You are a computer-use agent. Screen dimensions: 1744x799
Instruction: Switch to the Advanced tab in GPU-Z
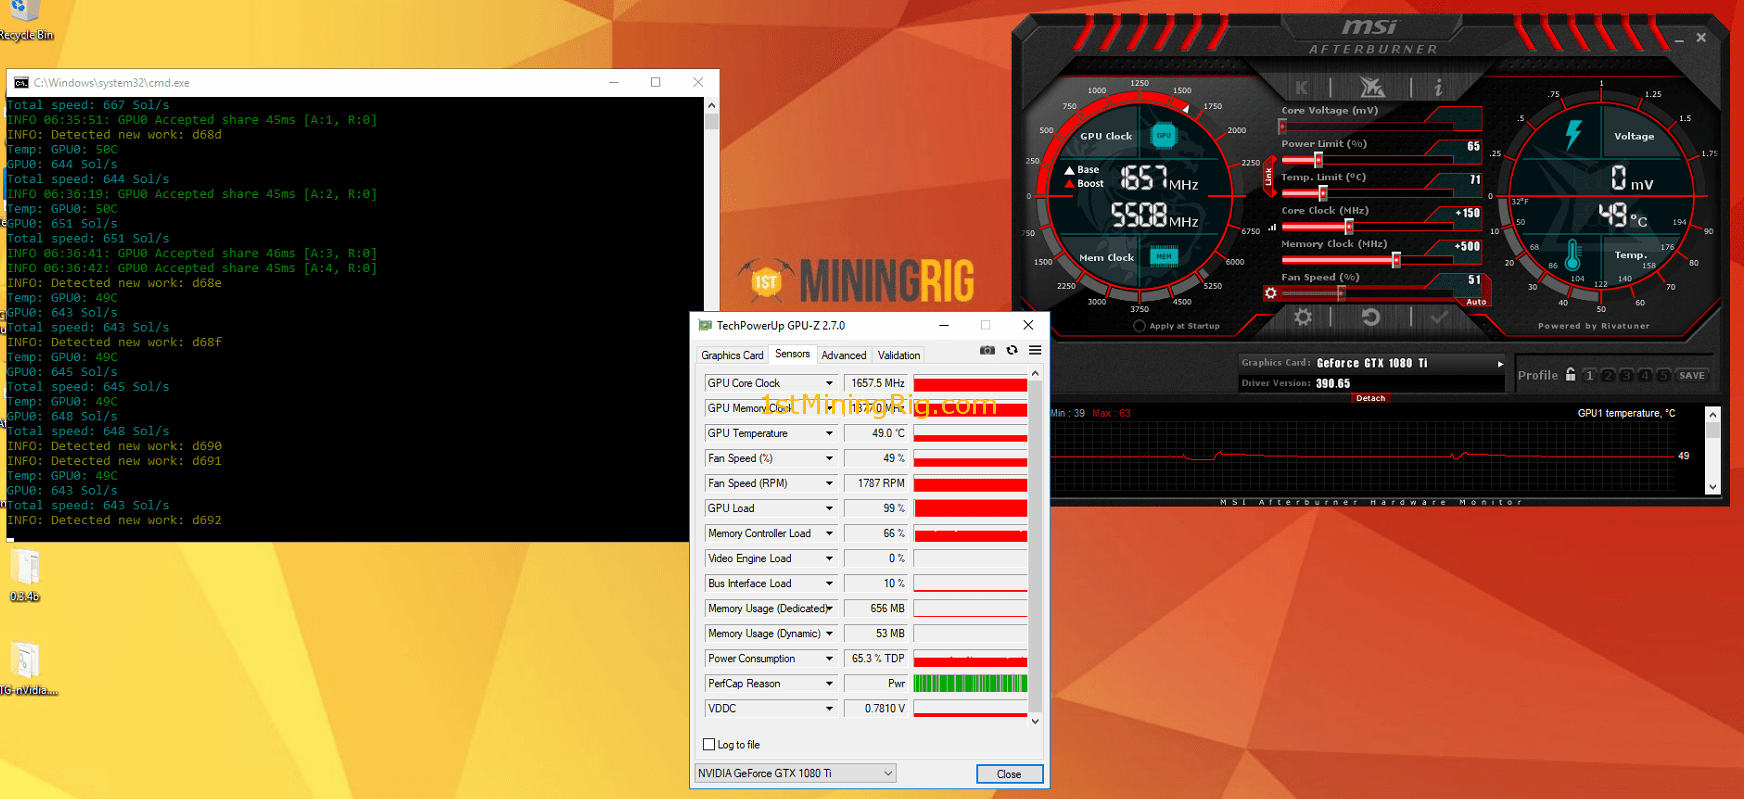click(844, 355)
